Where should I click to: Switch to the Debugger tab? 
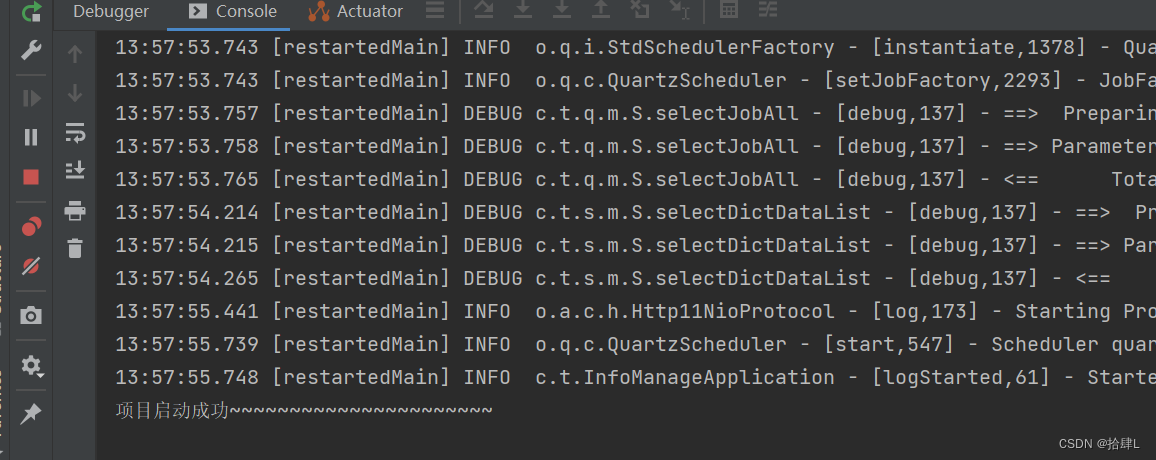tap(111, 11)
